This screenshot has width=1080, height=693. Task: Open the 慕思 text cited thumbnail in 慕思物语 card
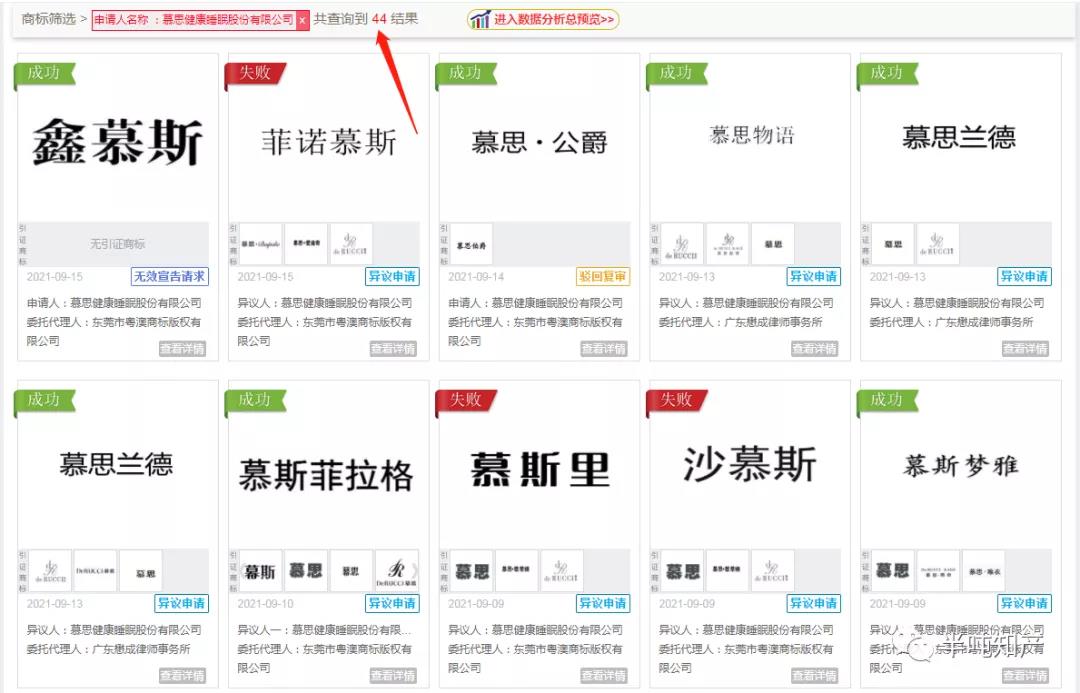point(773,244)
